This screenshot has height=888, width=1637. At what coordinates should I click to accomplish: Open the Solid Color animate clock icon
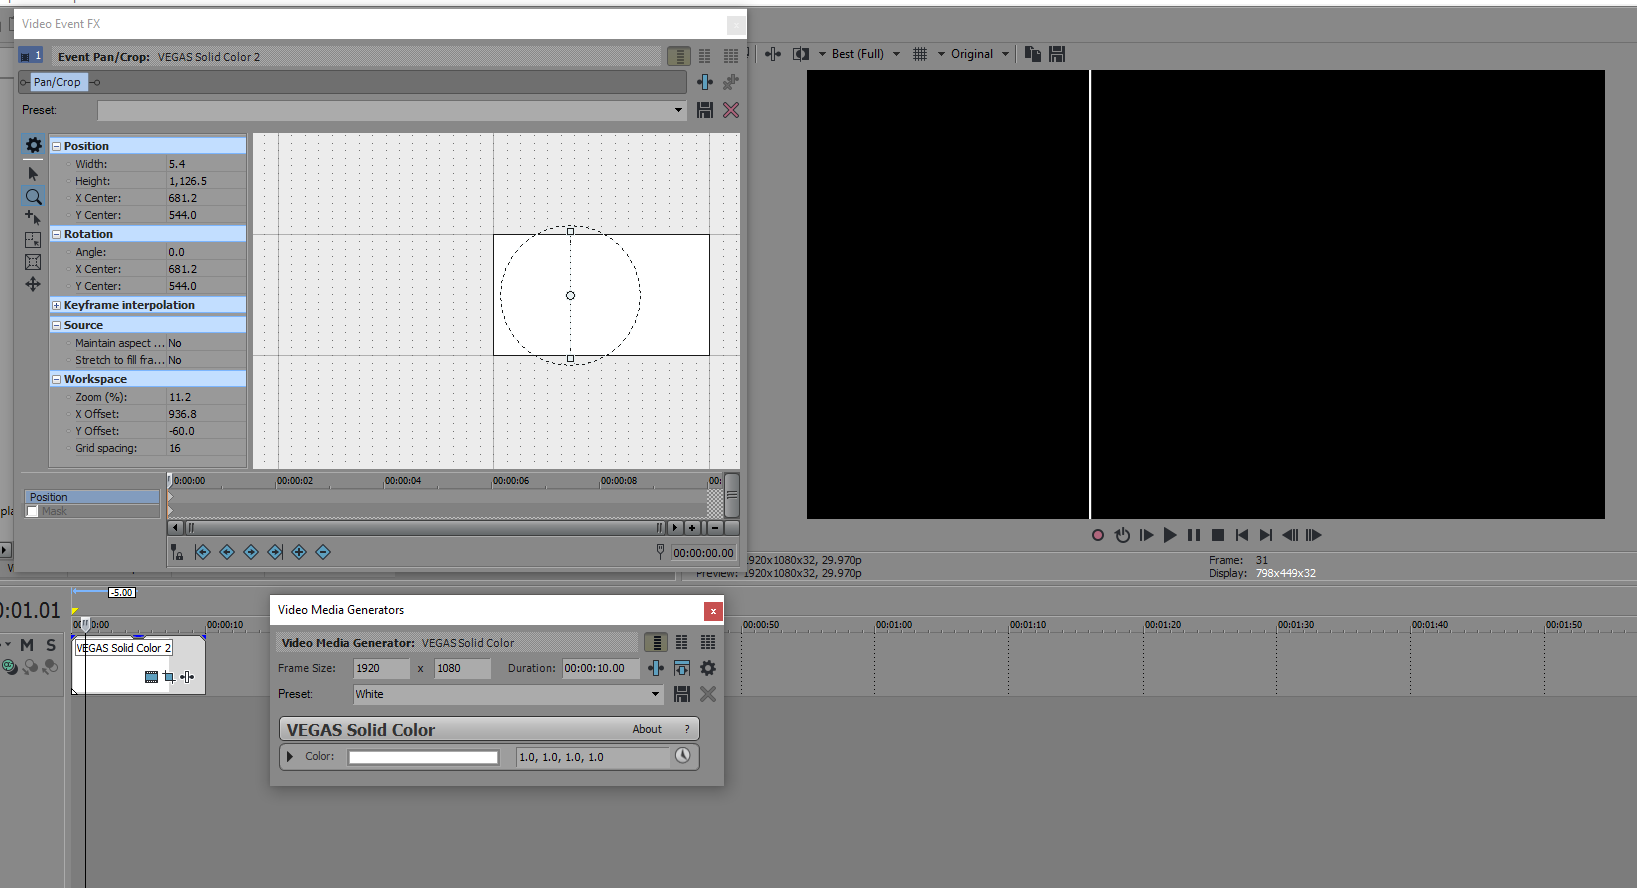(683, 756)
